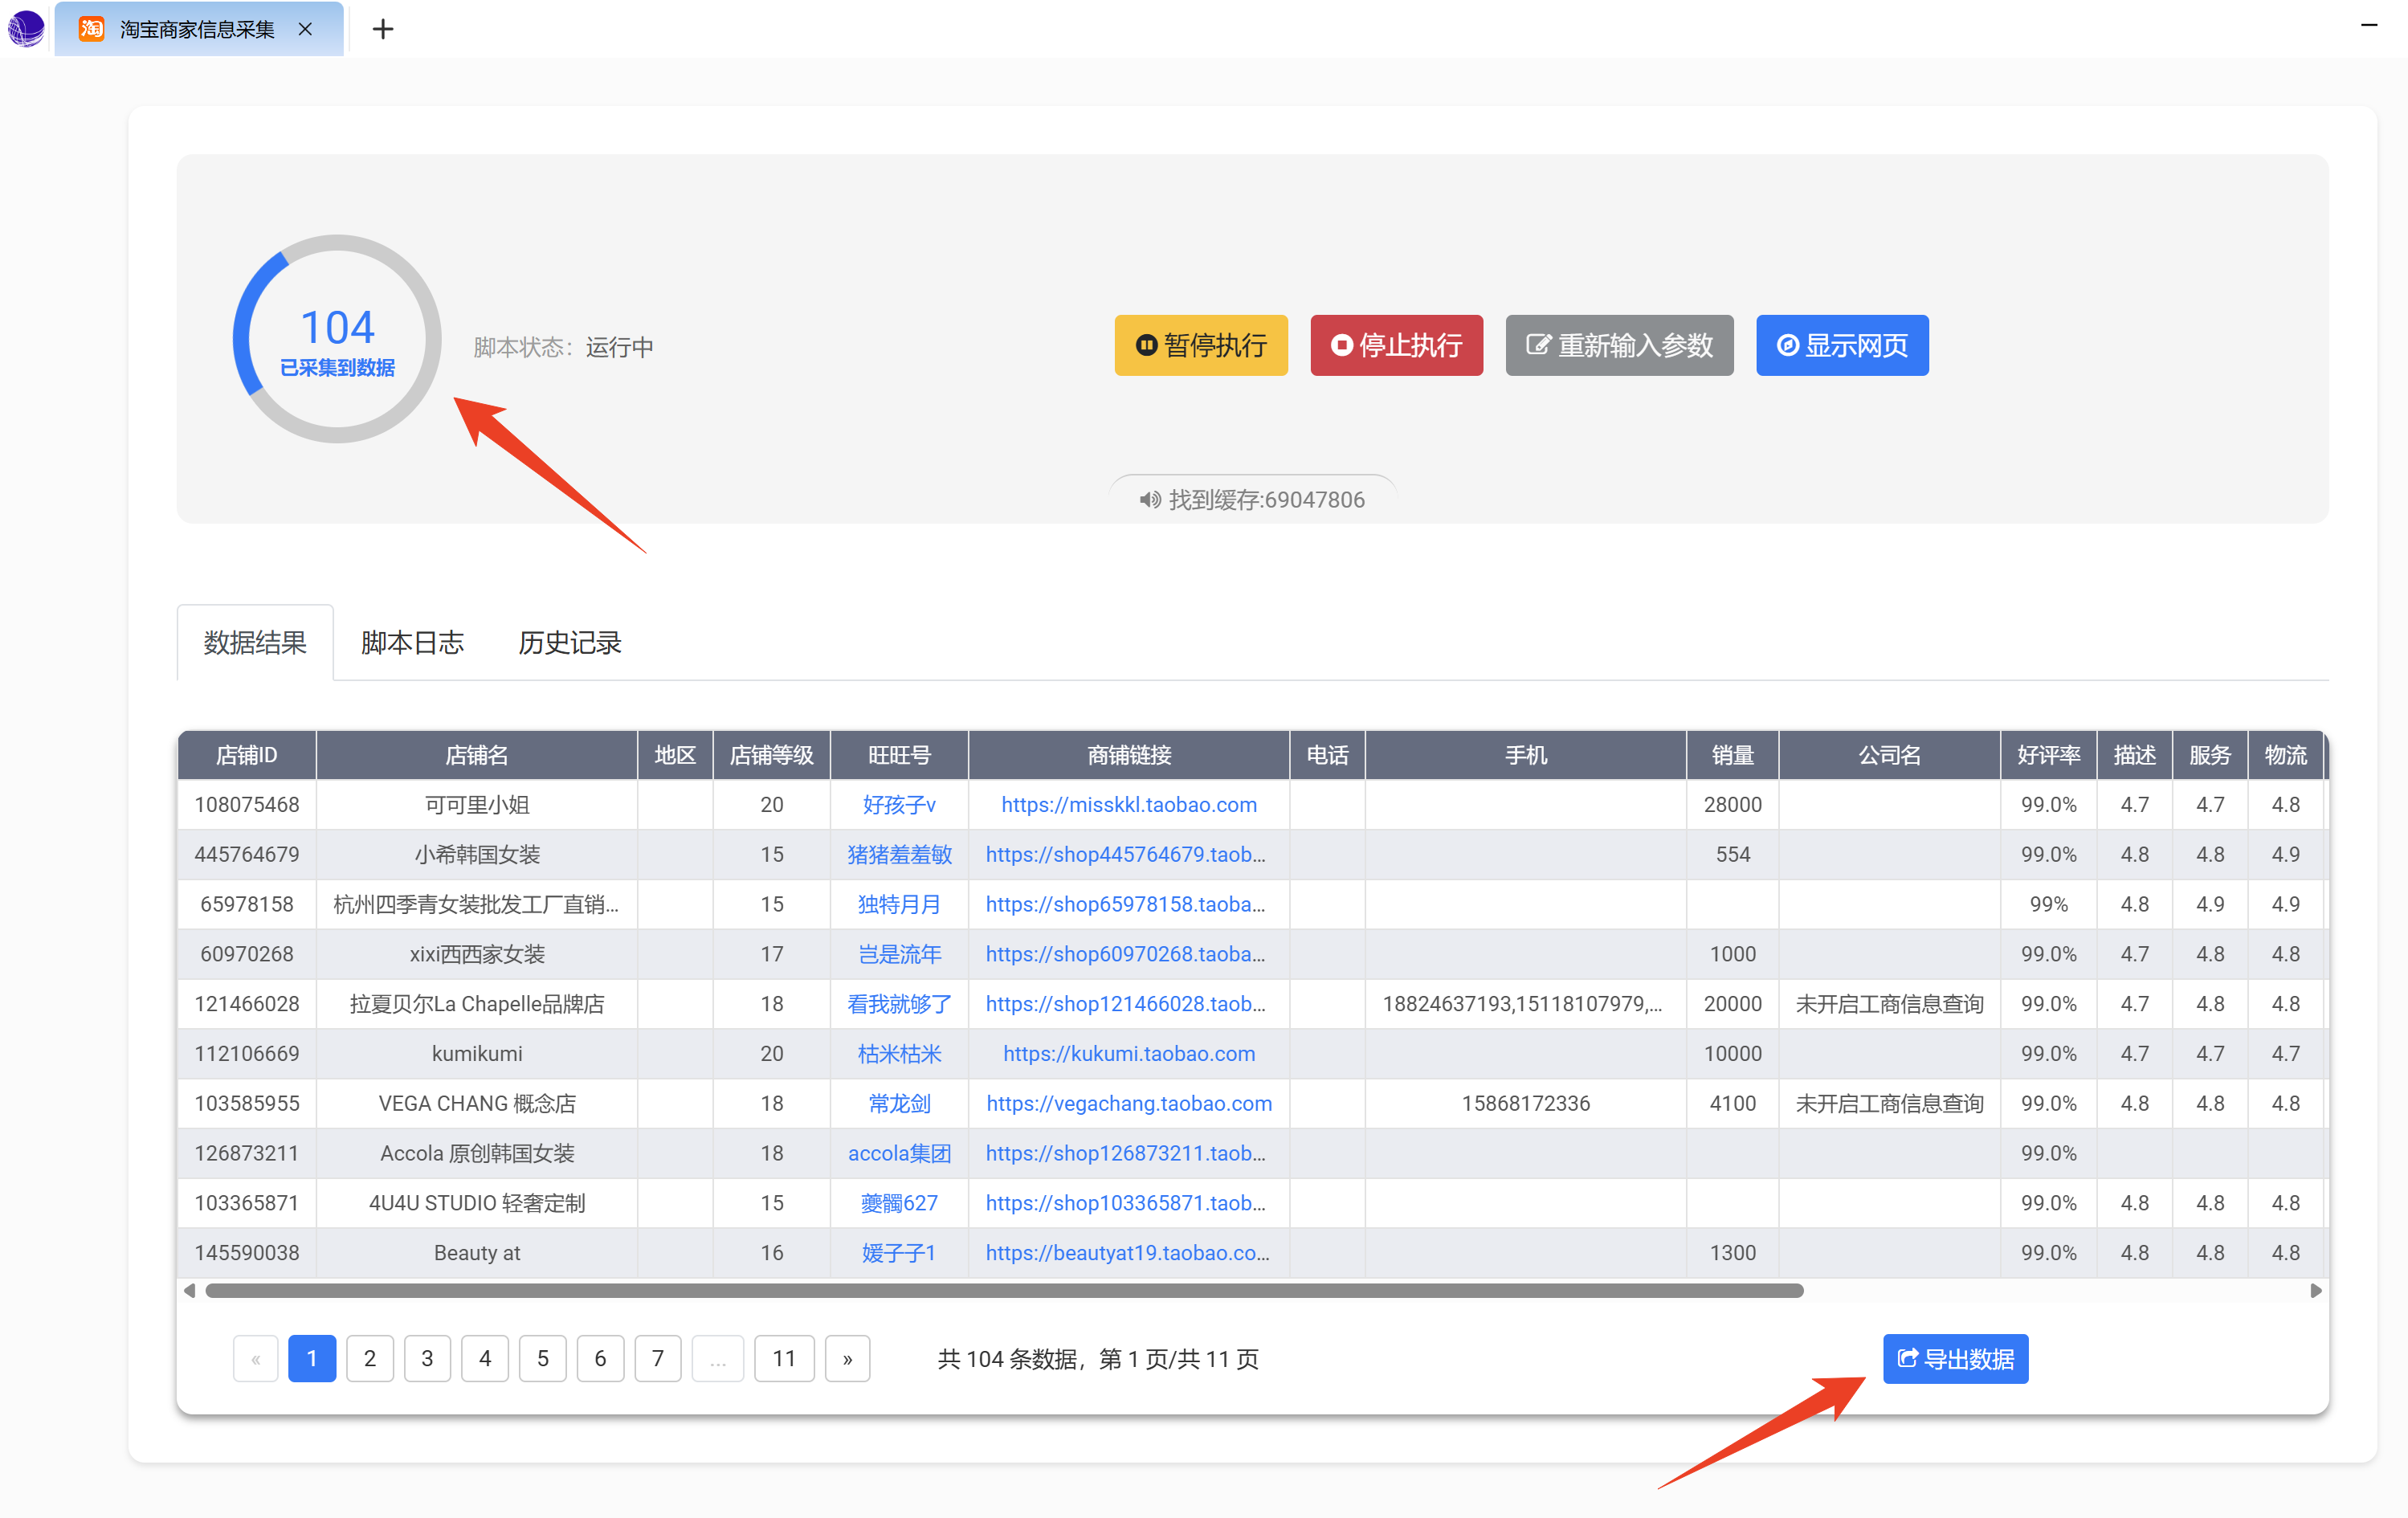This screenshot has width=2408, height=1518.
Task: Open the https://kukumi.taobao.com shop link
Action: click(1129, 1054)
